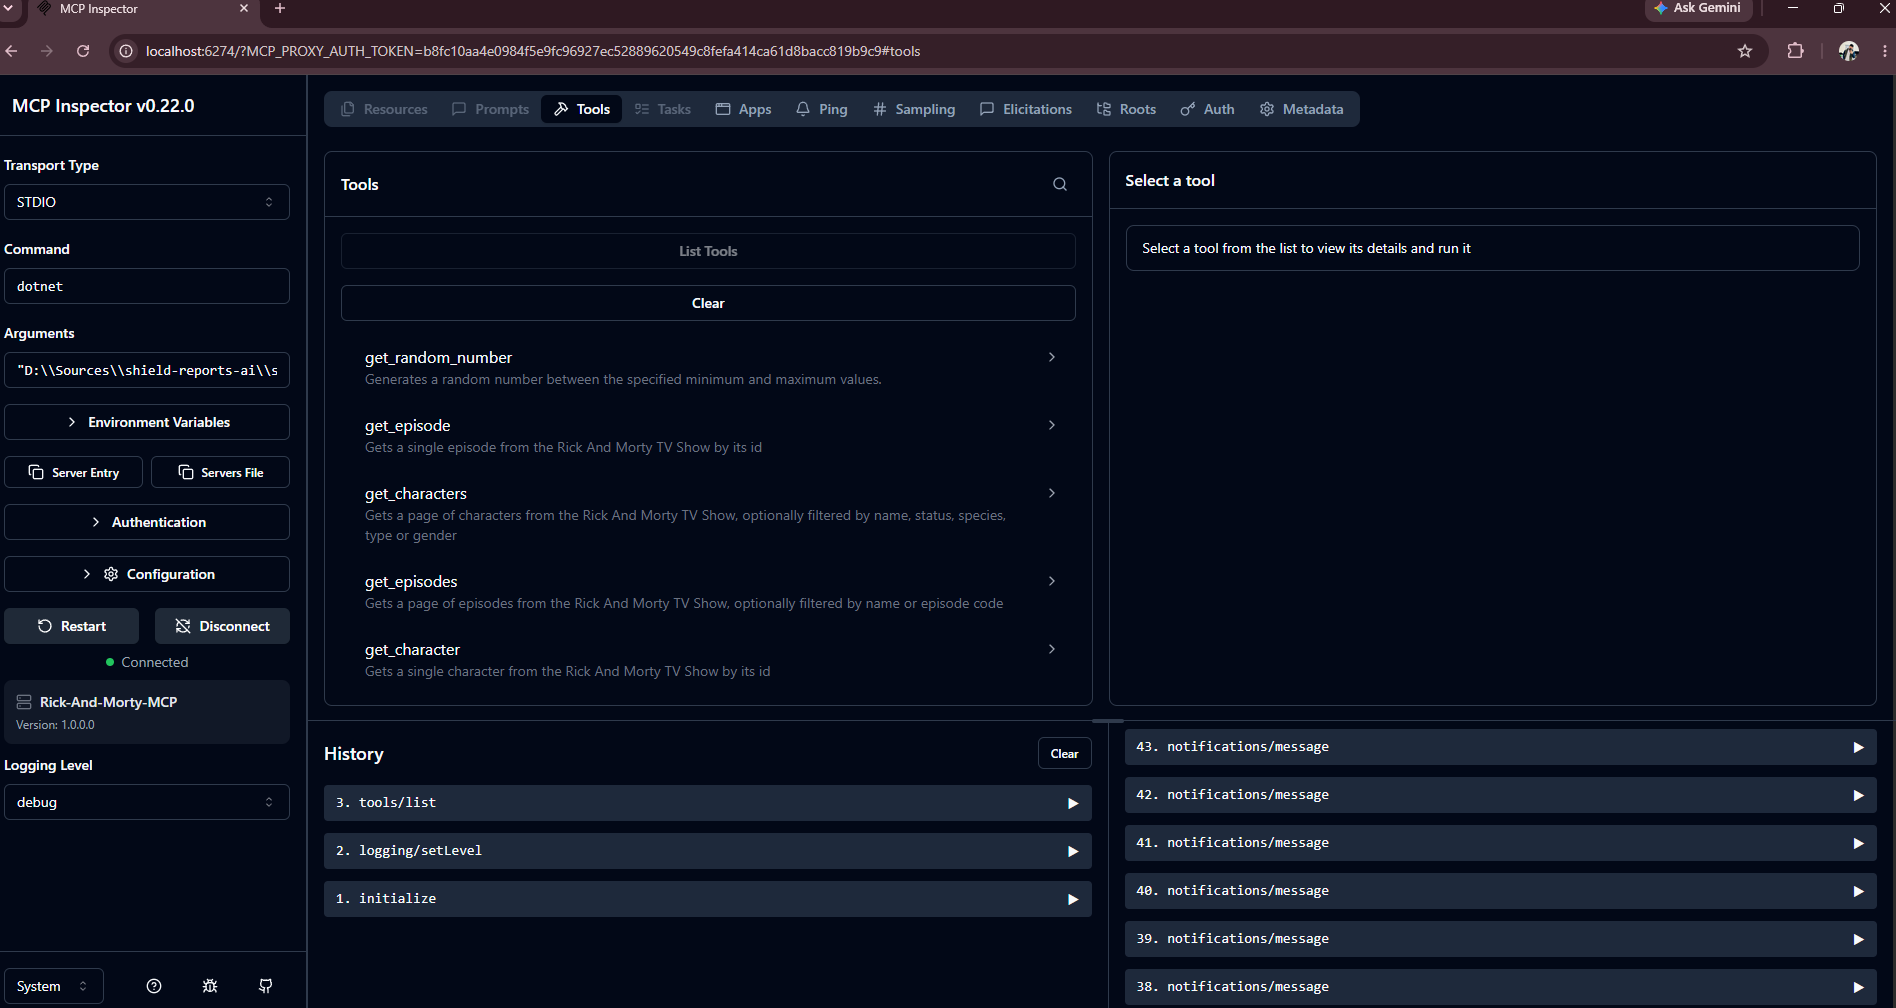The width and height of the screenshot is (1896, 1008).
Task: Clear the tools list
Action: (x=708, y=303)
